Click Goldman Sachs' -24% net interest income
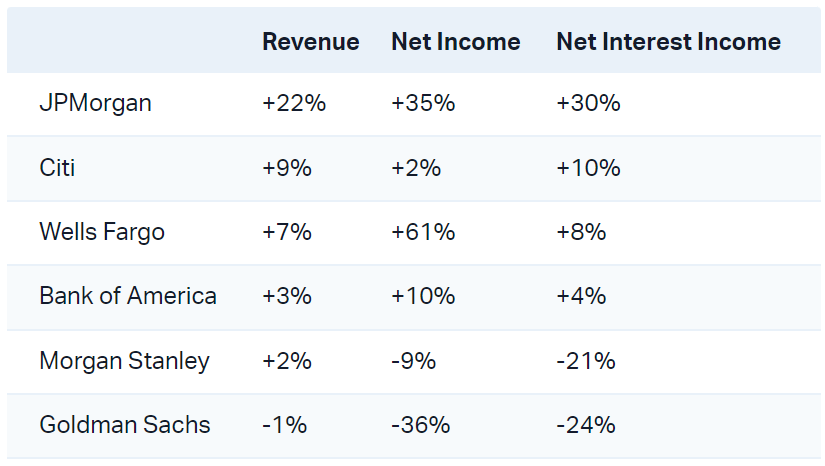The height and width of the screenshot is (466, 825). [x=585, y=425]
